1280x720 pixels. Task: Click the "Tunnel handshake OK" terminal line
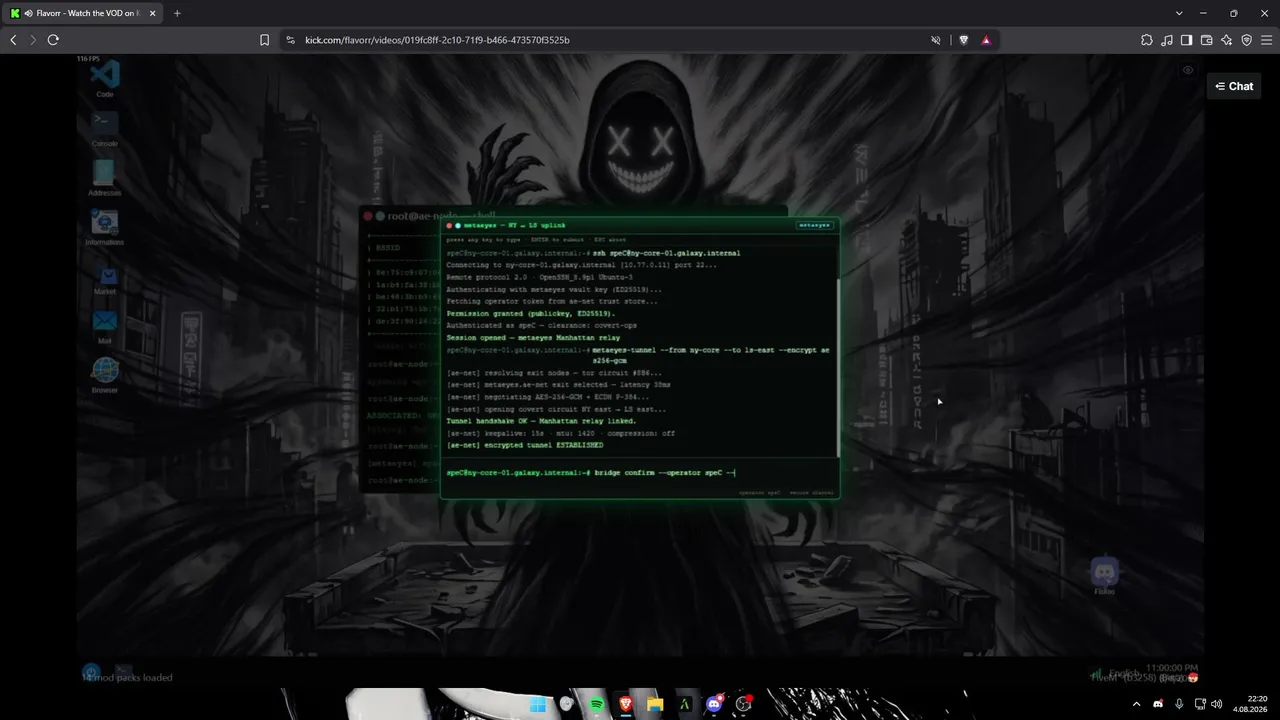click(x=541, y=421)
